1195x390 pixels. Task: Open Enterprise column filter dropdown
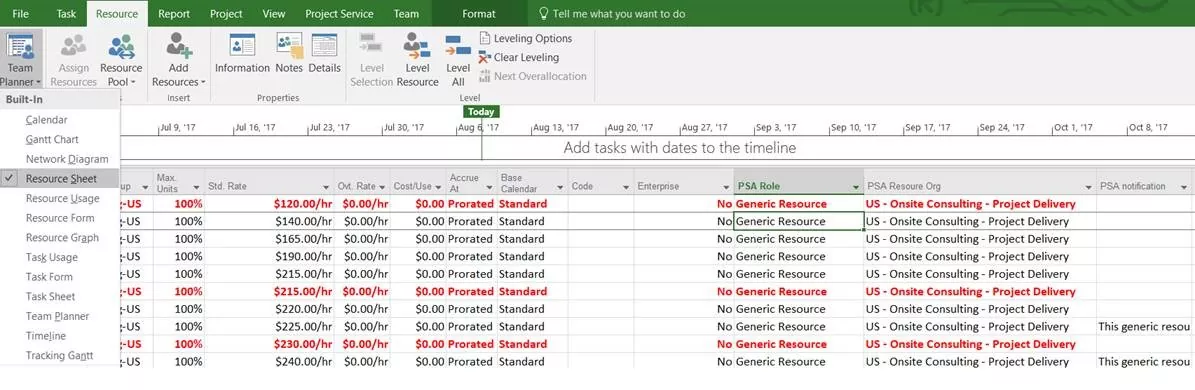click(x=726, y=187)
